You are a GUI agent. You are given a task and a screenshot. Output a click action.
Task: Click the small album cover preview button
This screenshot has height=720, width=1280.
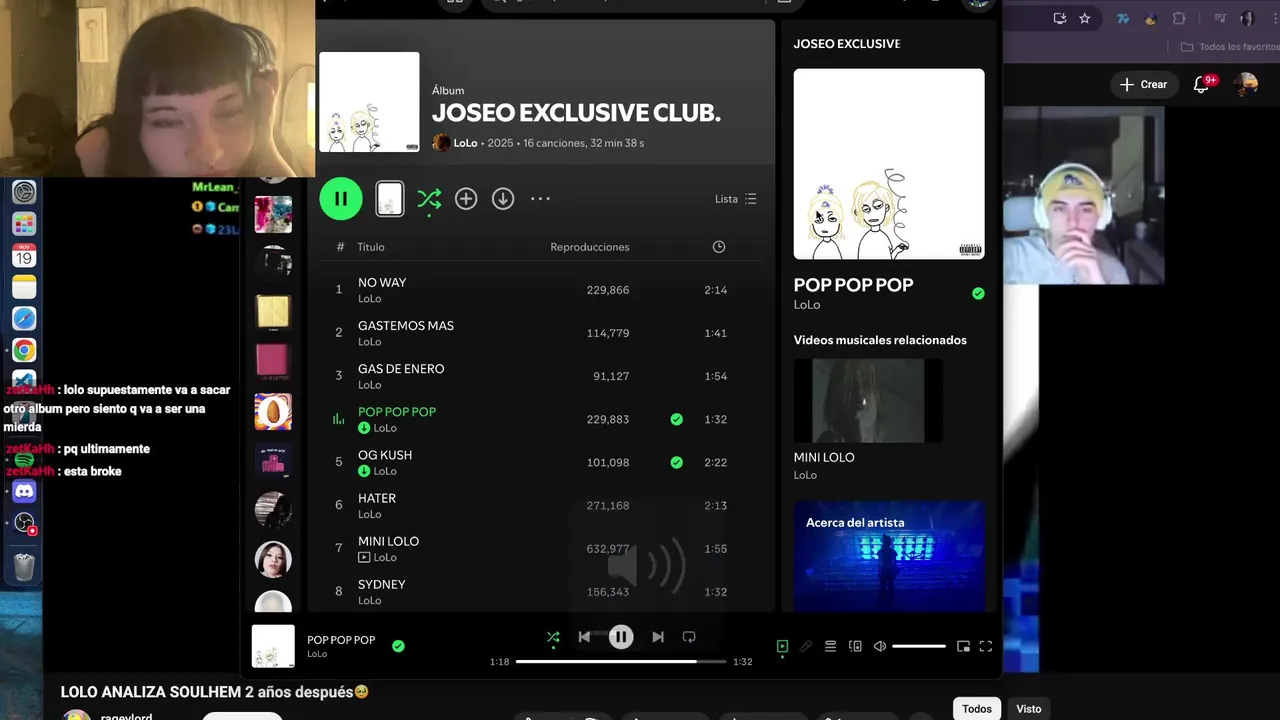(x=390, y=198)
